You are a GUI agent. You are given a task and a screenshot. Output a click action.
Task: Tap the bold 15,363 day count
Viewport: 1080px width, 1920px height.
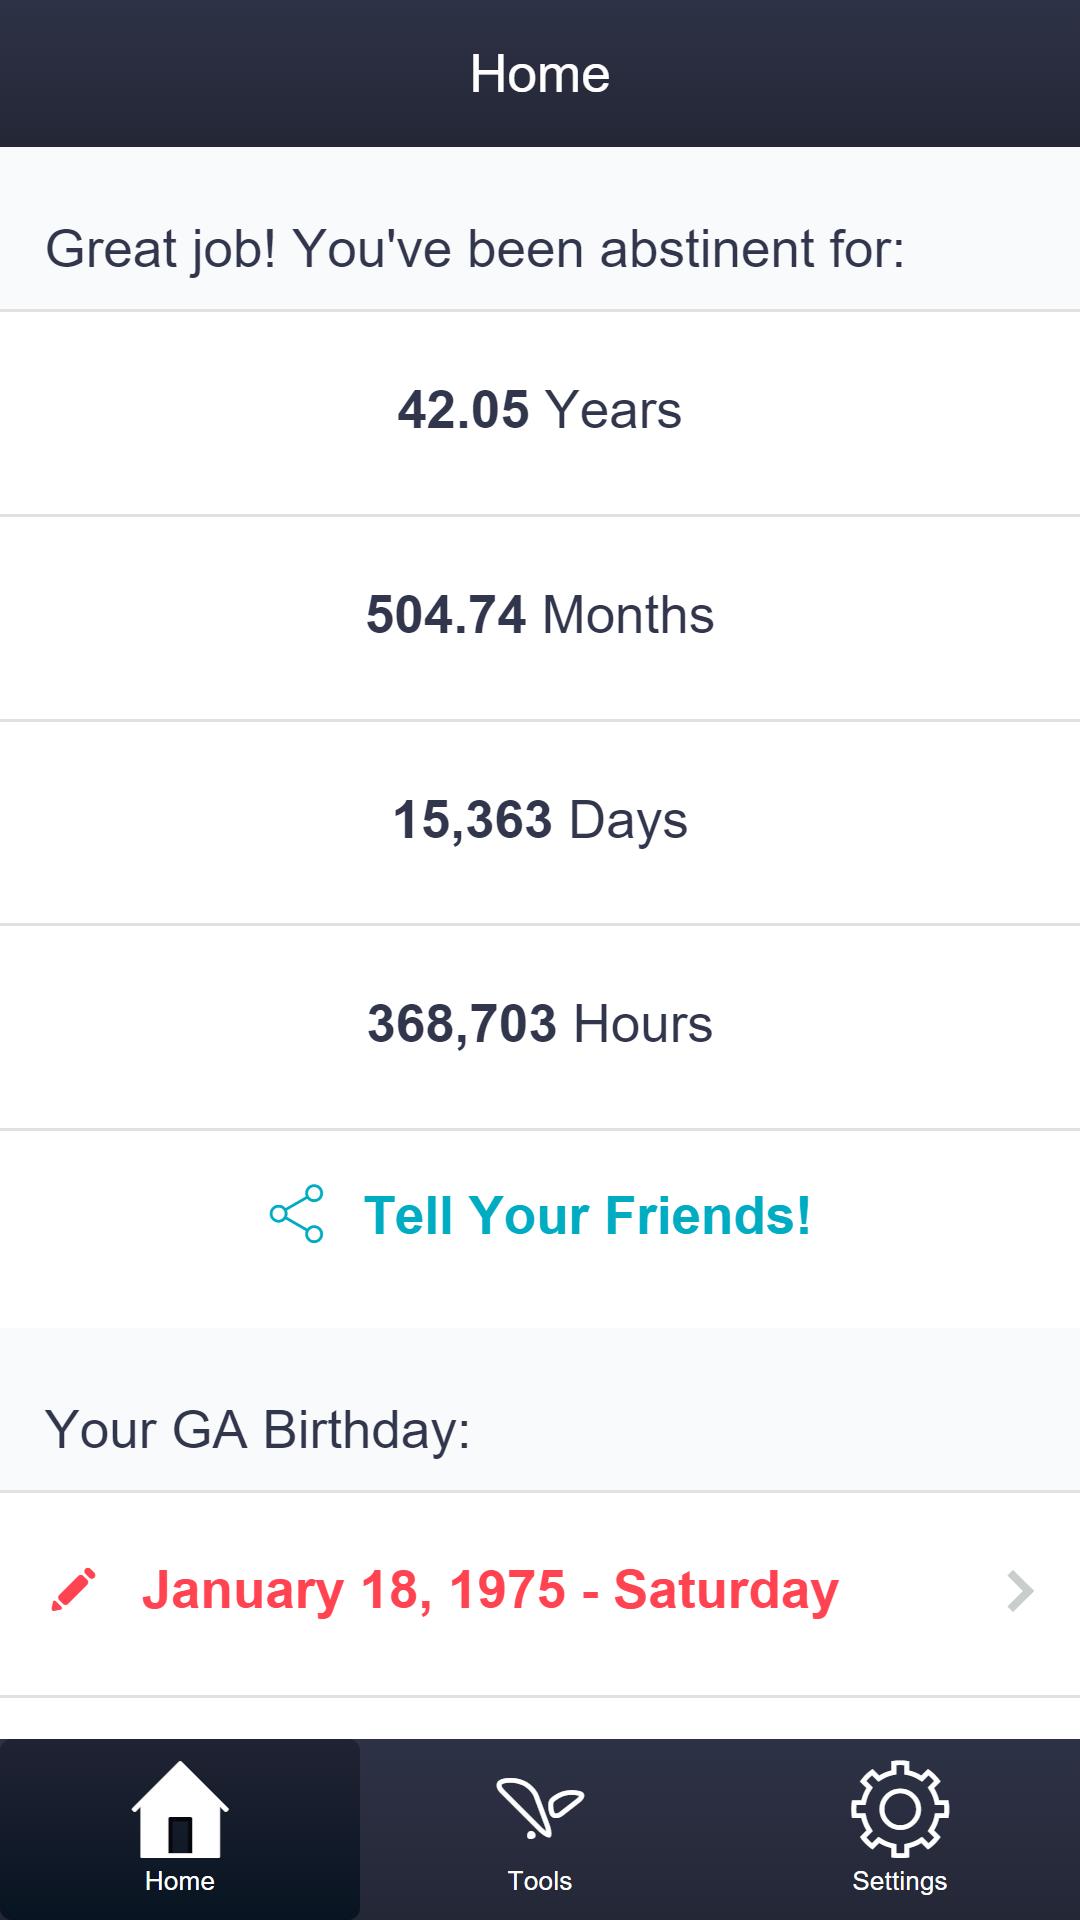472,820
